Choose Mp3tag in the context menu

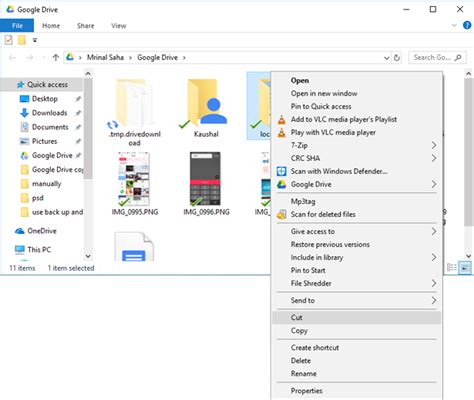coord(356,201)
